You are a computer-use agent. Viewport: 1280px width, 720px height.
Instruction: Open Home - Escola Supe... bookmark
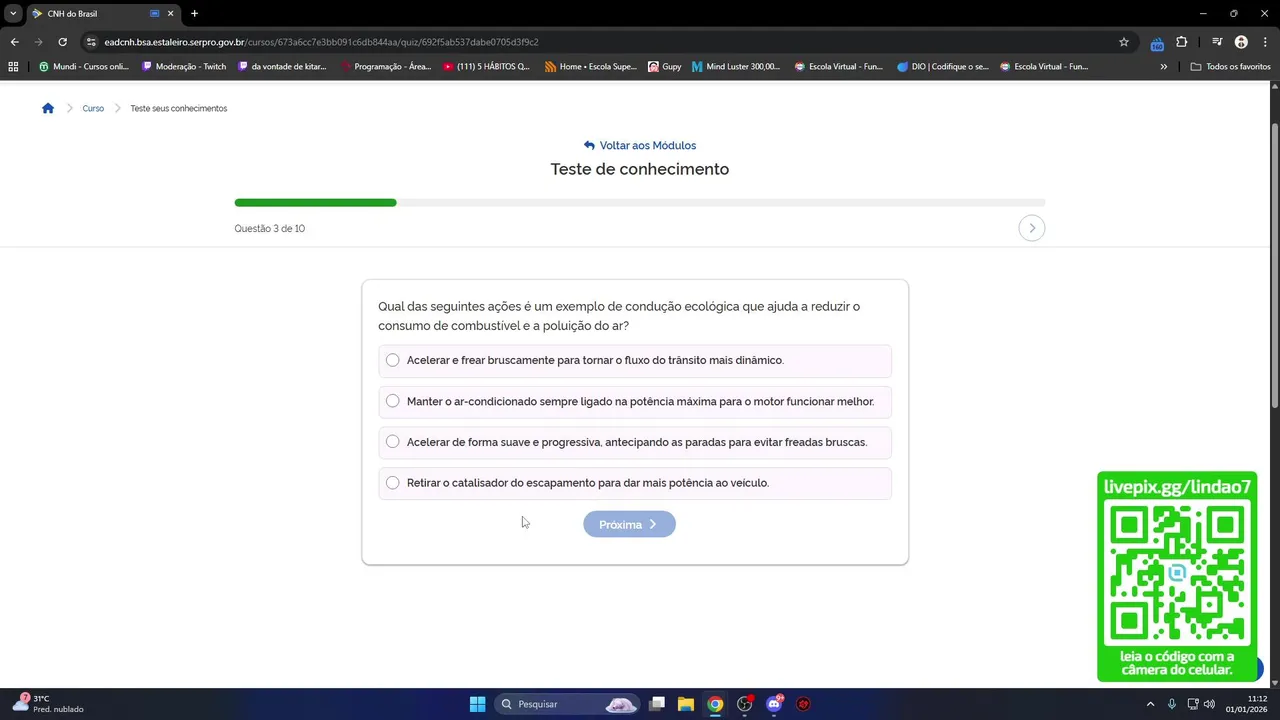pos(590,66)
